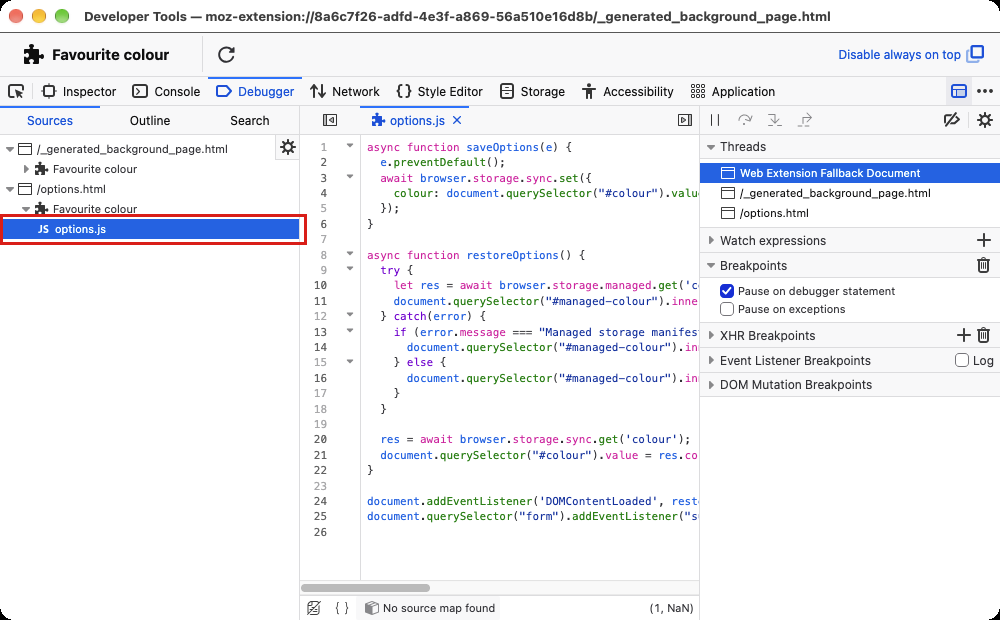
Task: Select the Sources sub-tab
Action: tap(50, 121)
